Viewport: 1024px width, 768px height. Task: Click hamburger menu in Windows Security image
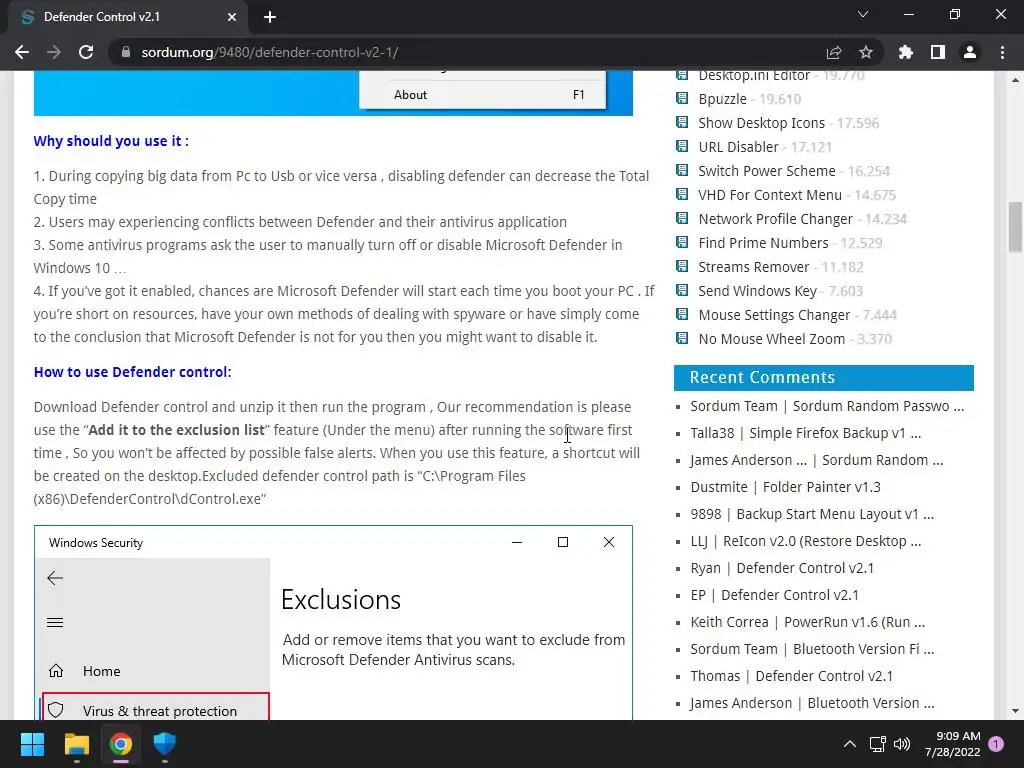pos(55,622)
